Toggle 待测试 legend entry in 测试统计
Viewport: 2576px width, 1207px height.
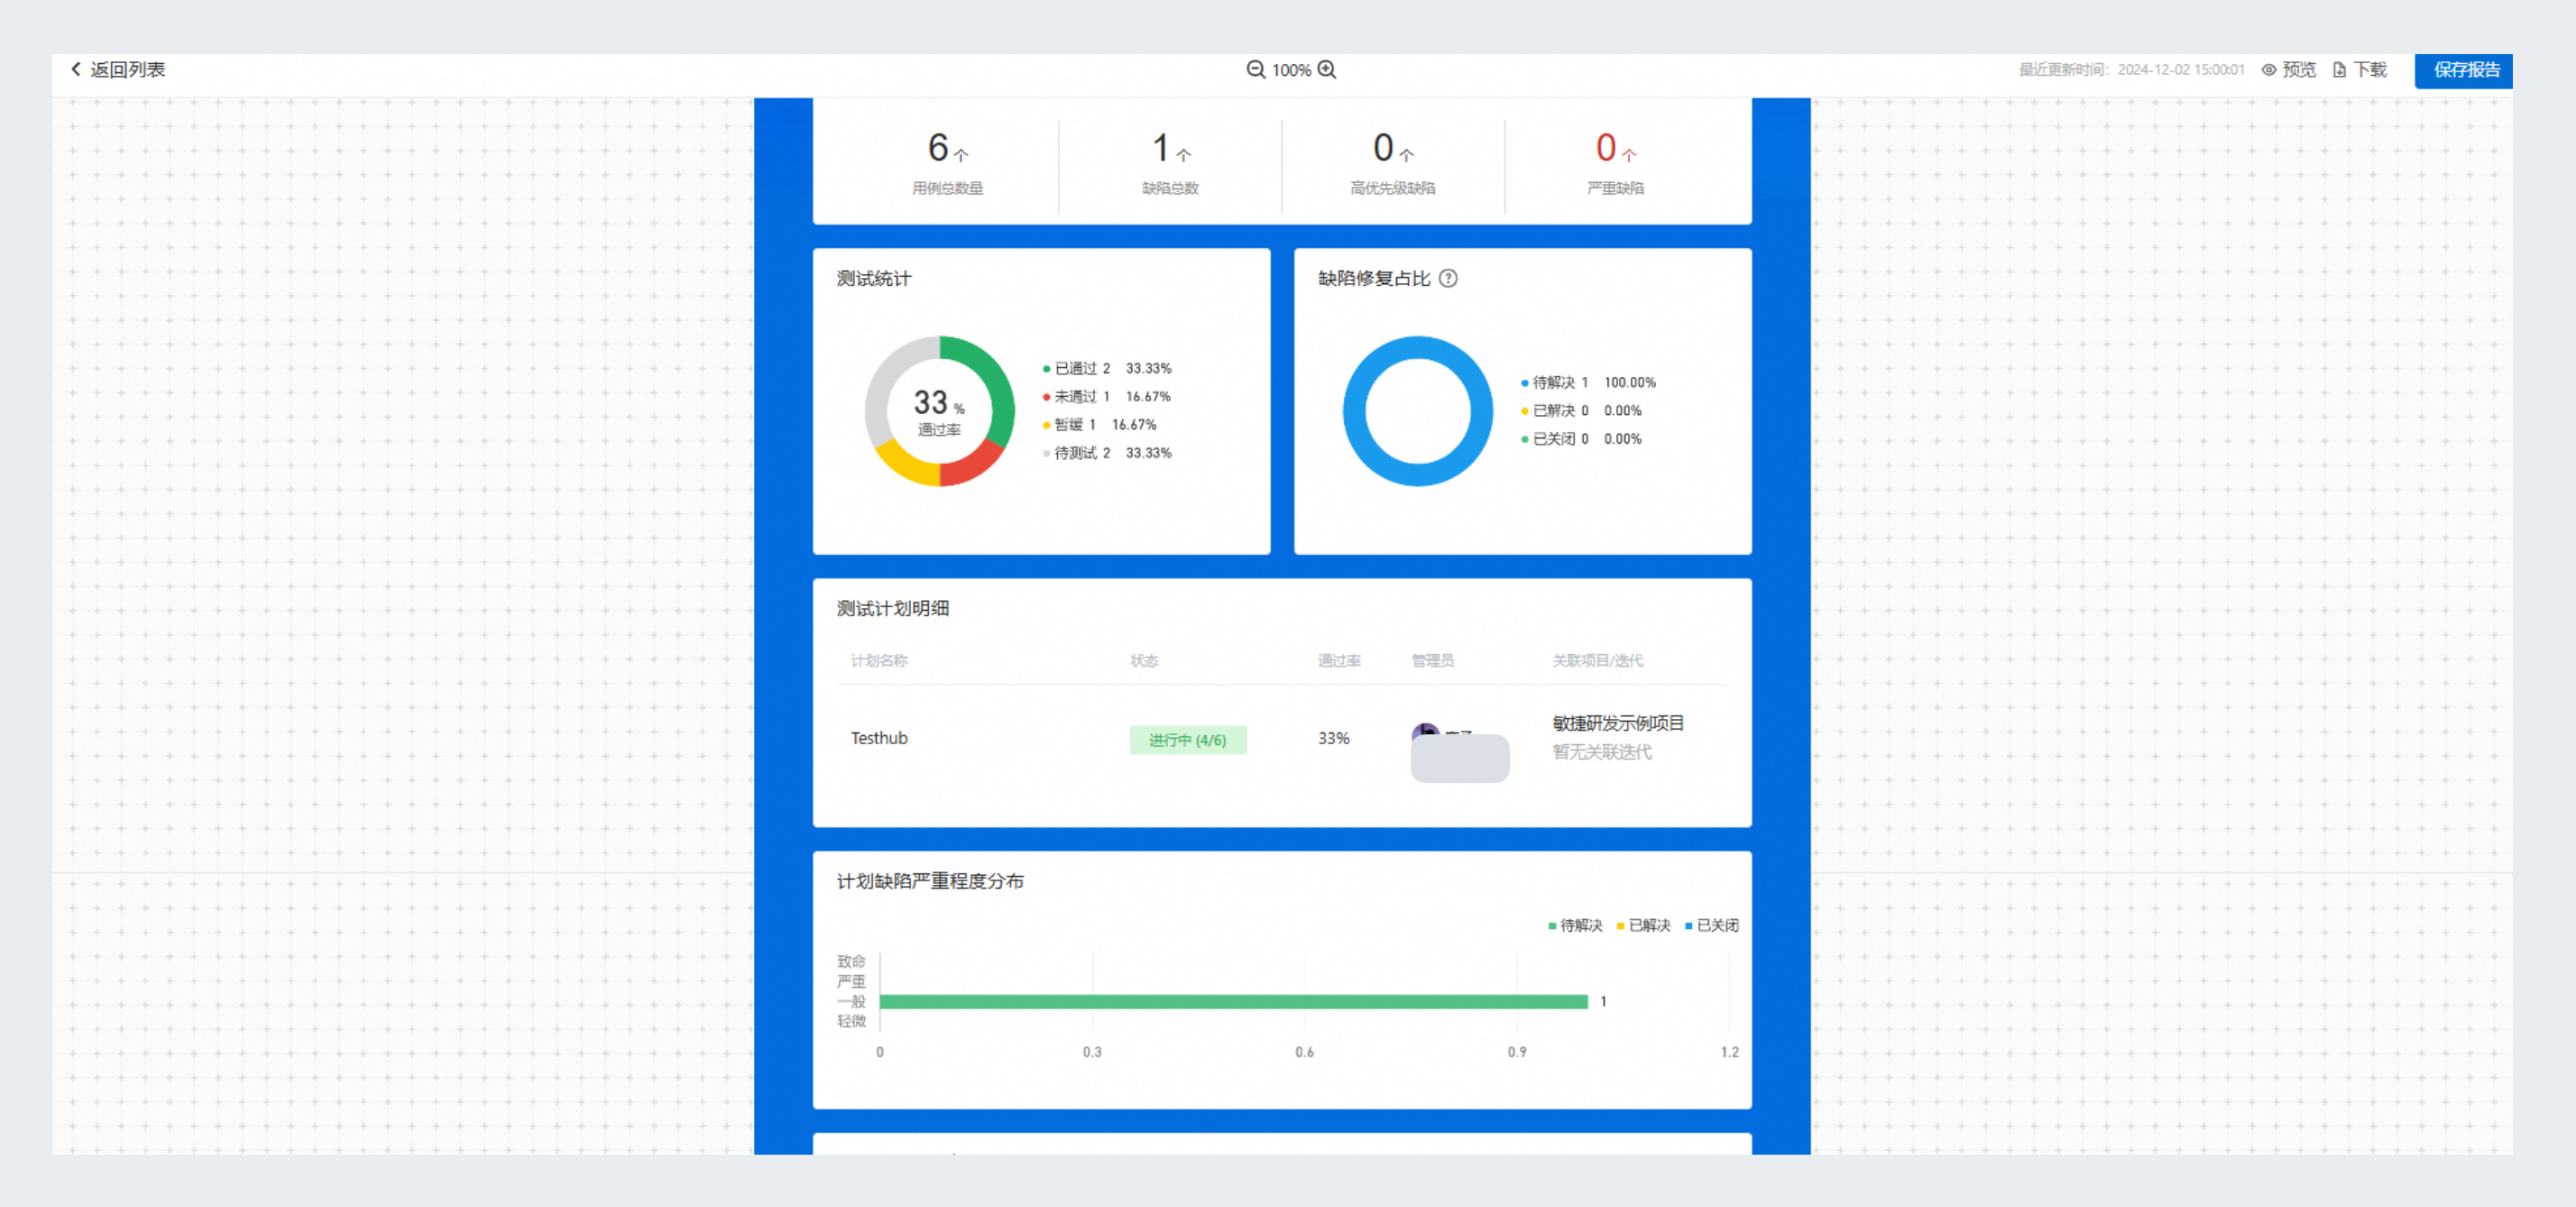pyautogui.click(x=1106, y=452)
